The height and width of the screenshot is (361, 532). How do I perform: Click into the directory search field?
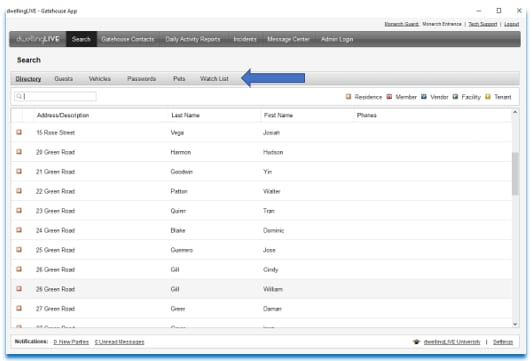(55, 96)
